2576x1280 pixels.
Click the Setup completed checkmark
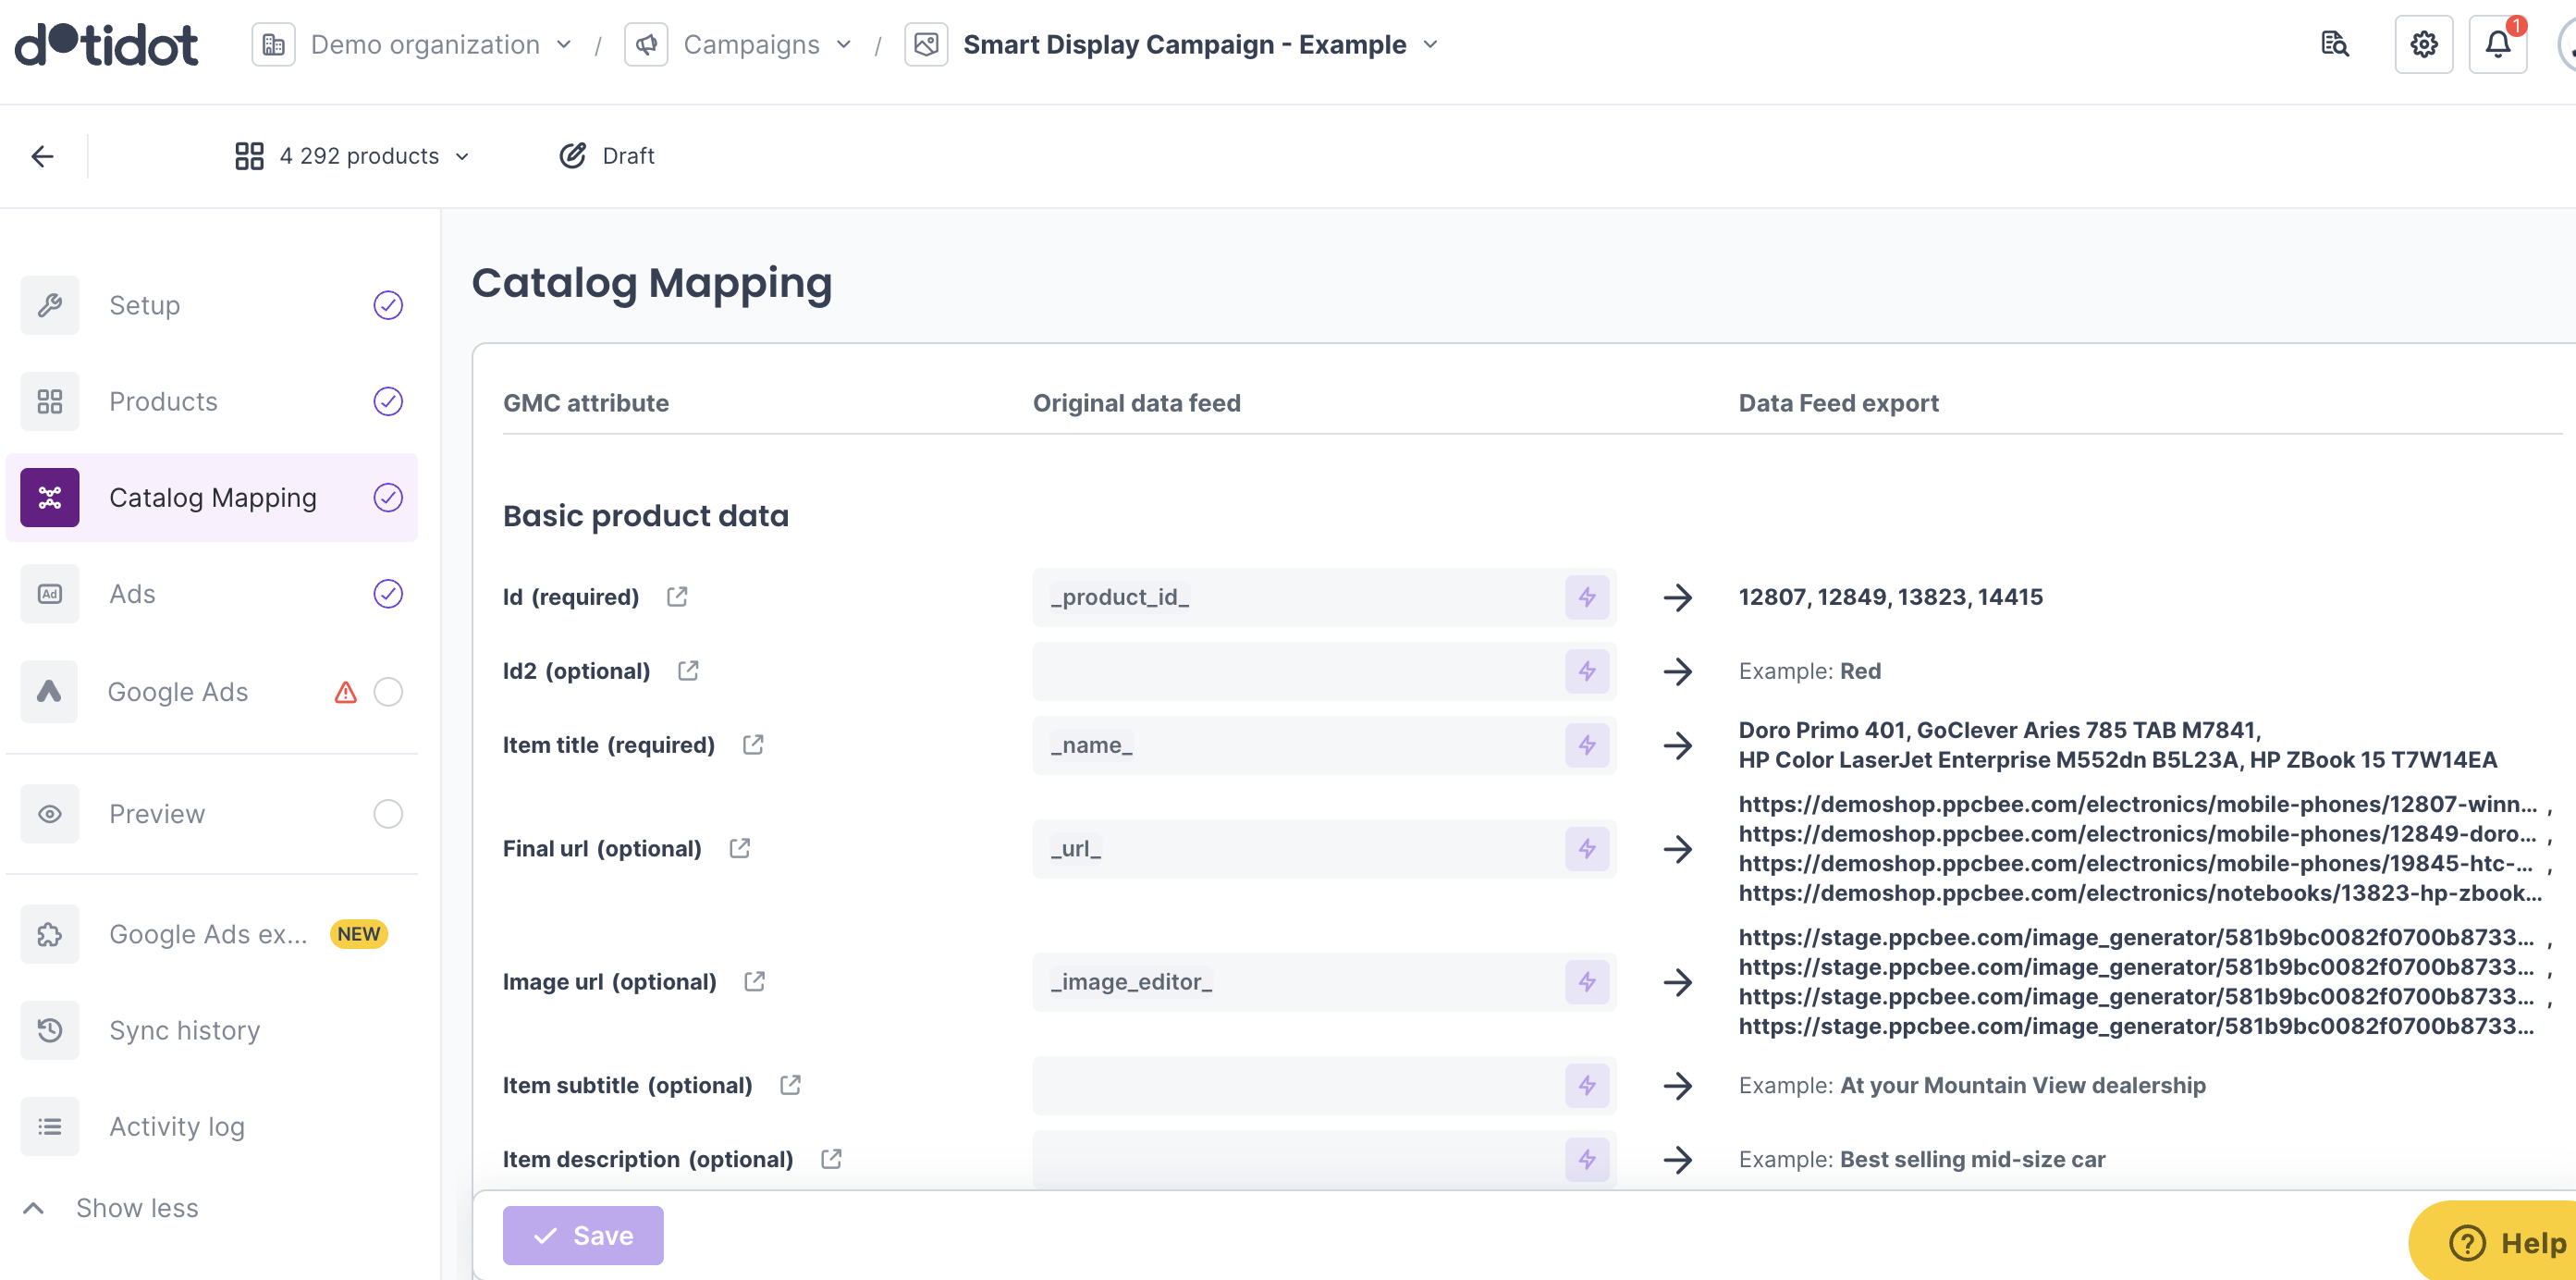[x=388, y=305]
